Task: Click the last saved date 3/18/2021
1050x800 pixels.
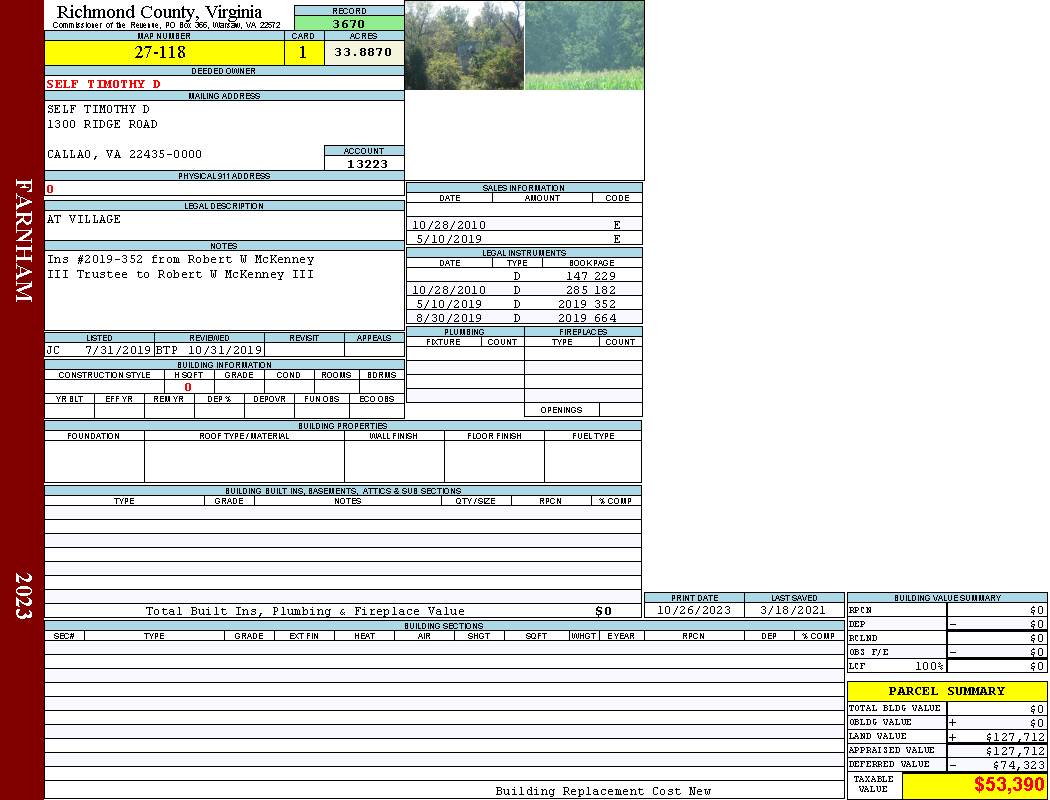Action: tap(793, 610)
